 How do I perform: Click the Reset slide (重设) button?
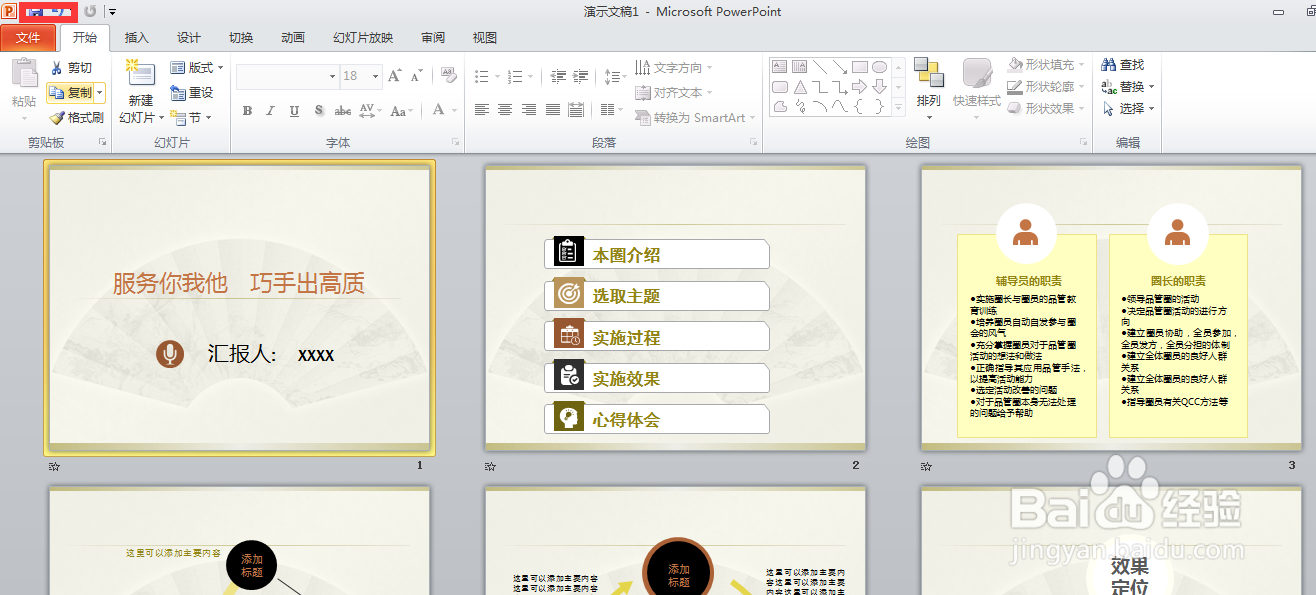192,93
